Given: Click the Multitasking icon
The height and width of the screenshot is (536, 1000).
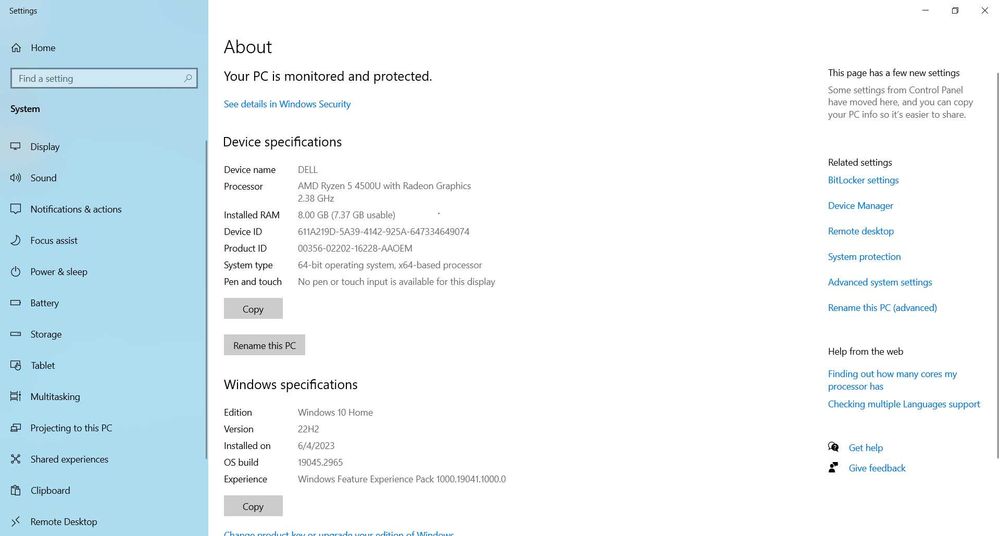Looking at the screenshot, I should pyautogui.click(x=16, y=396).
